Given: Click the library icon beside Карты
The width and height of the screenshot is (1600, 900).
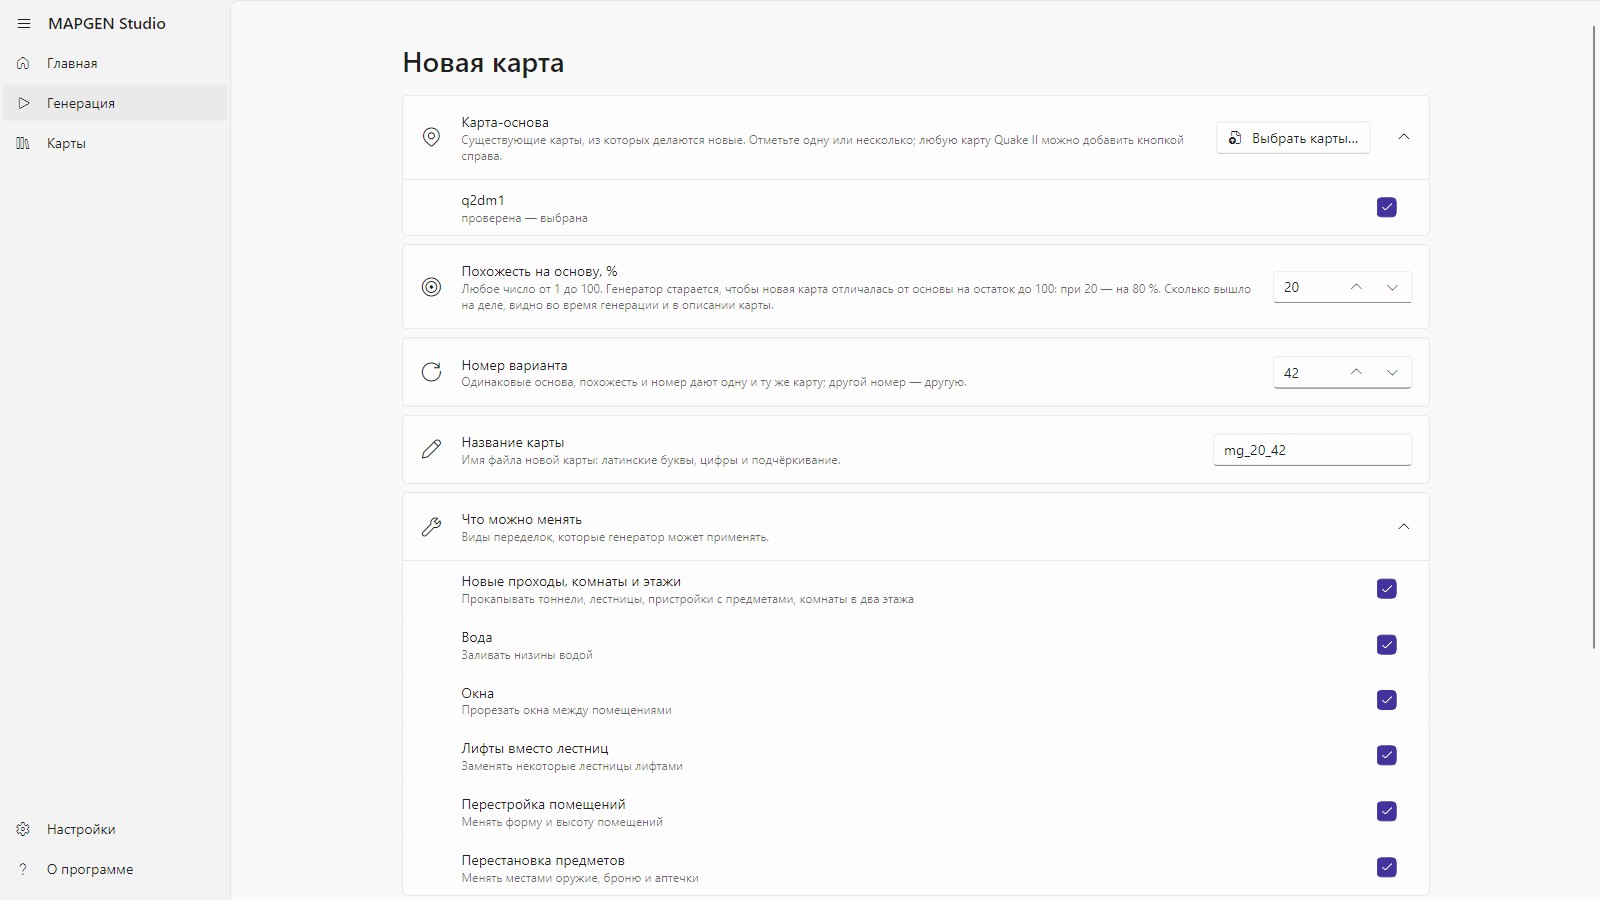Looking at the screenshot, I should [23, 143].
